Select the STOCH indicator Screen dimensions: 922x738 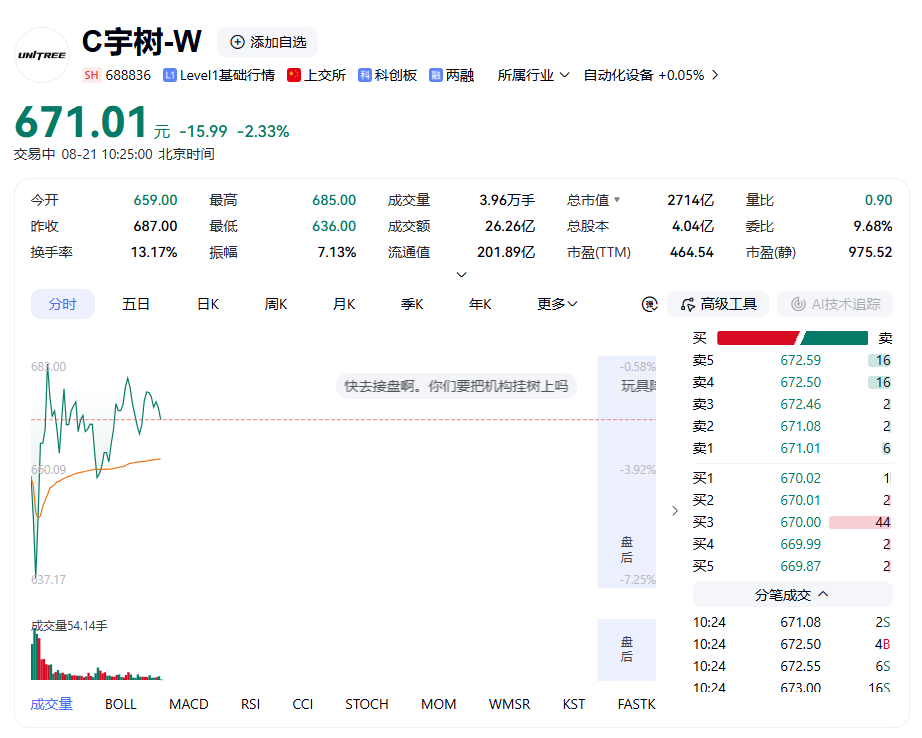[367, 704]
